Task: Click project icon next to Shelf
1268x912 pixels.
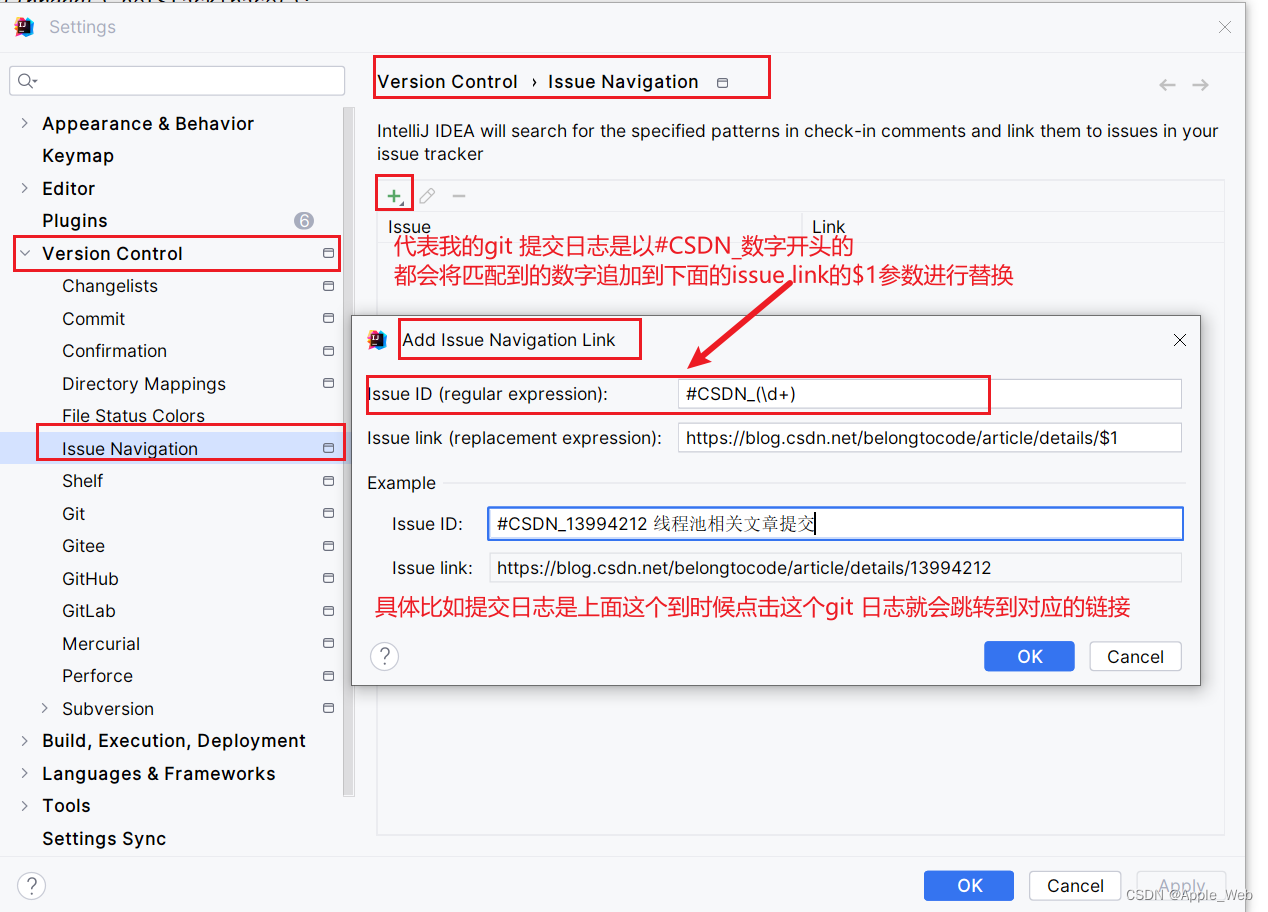Action: [328, 481]
